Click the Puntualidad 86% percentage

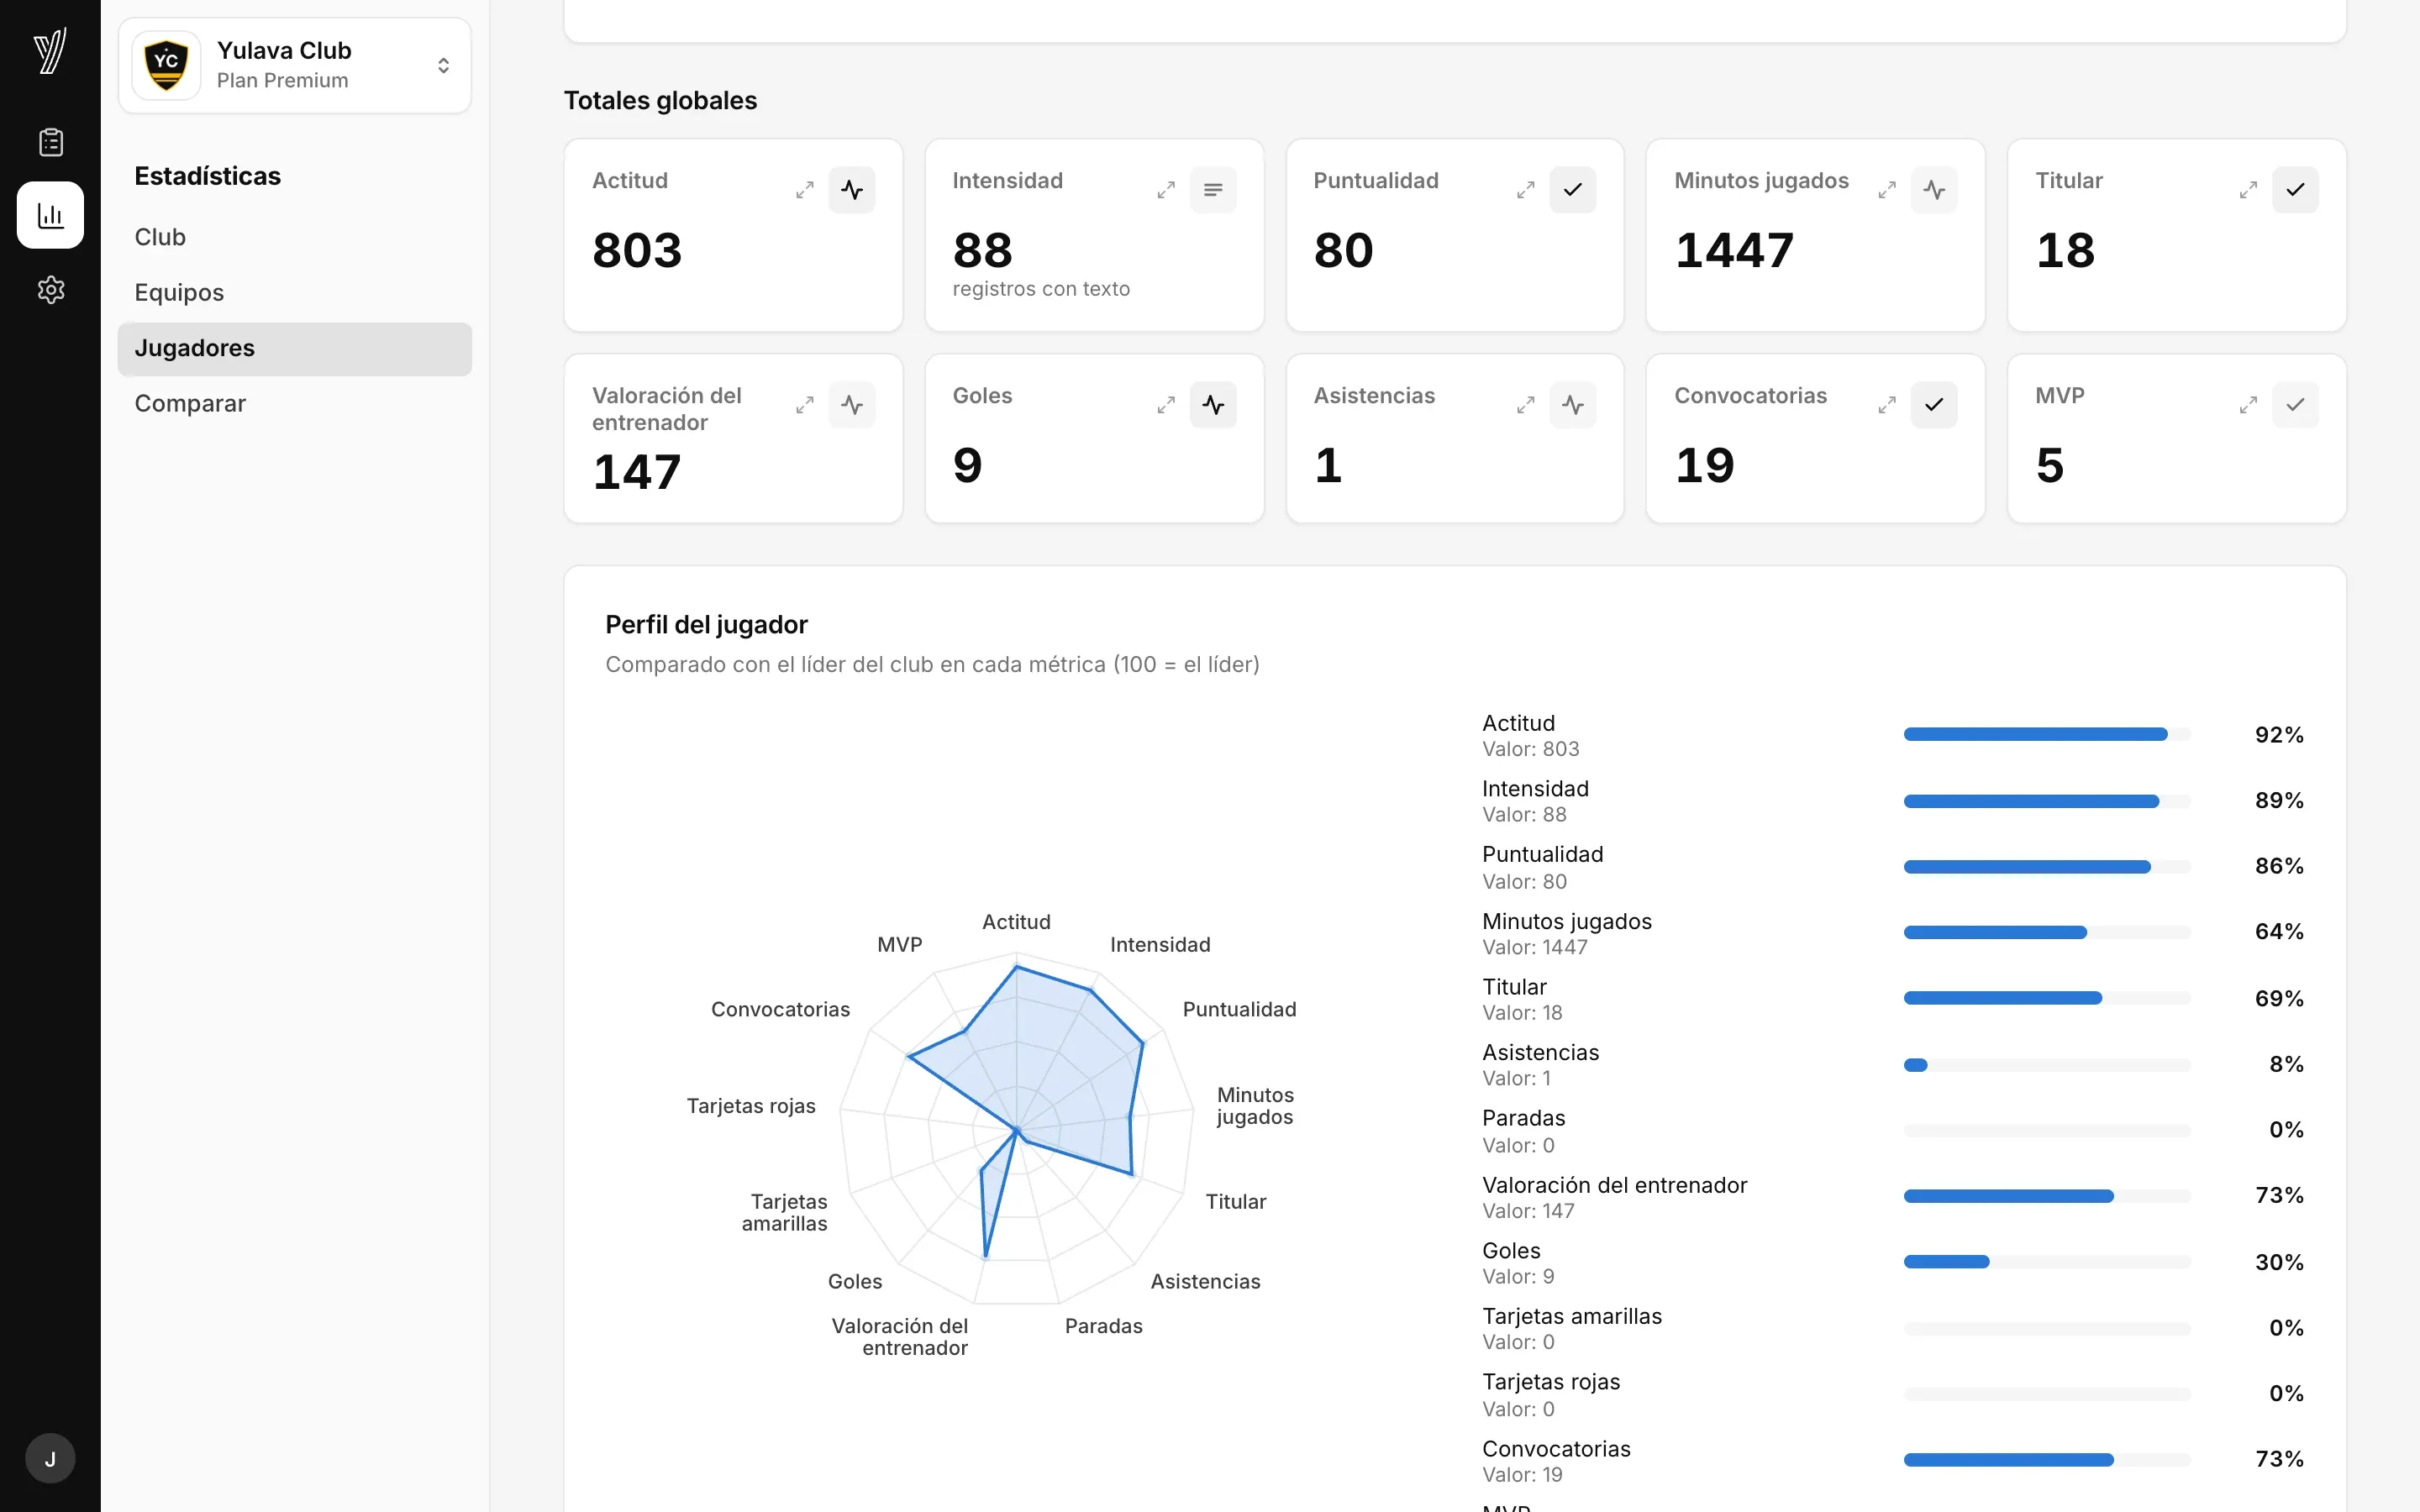coord(2279,866)
